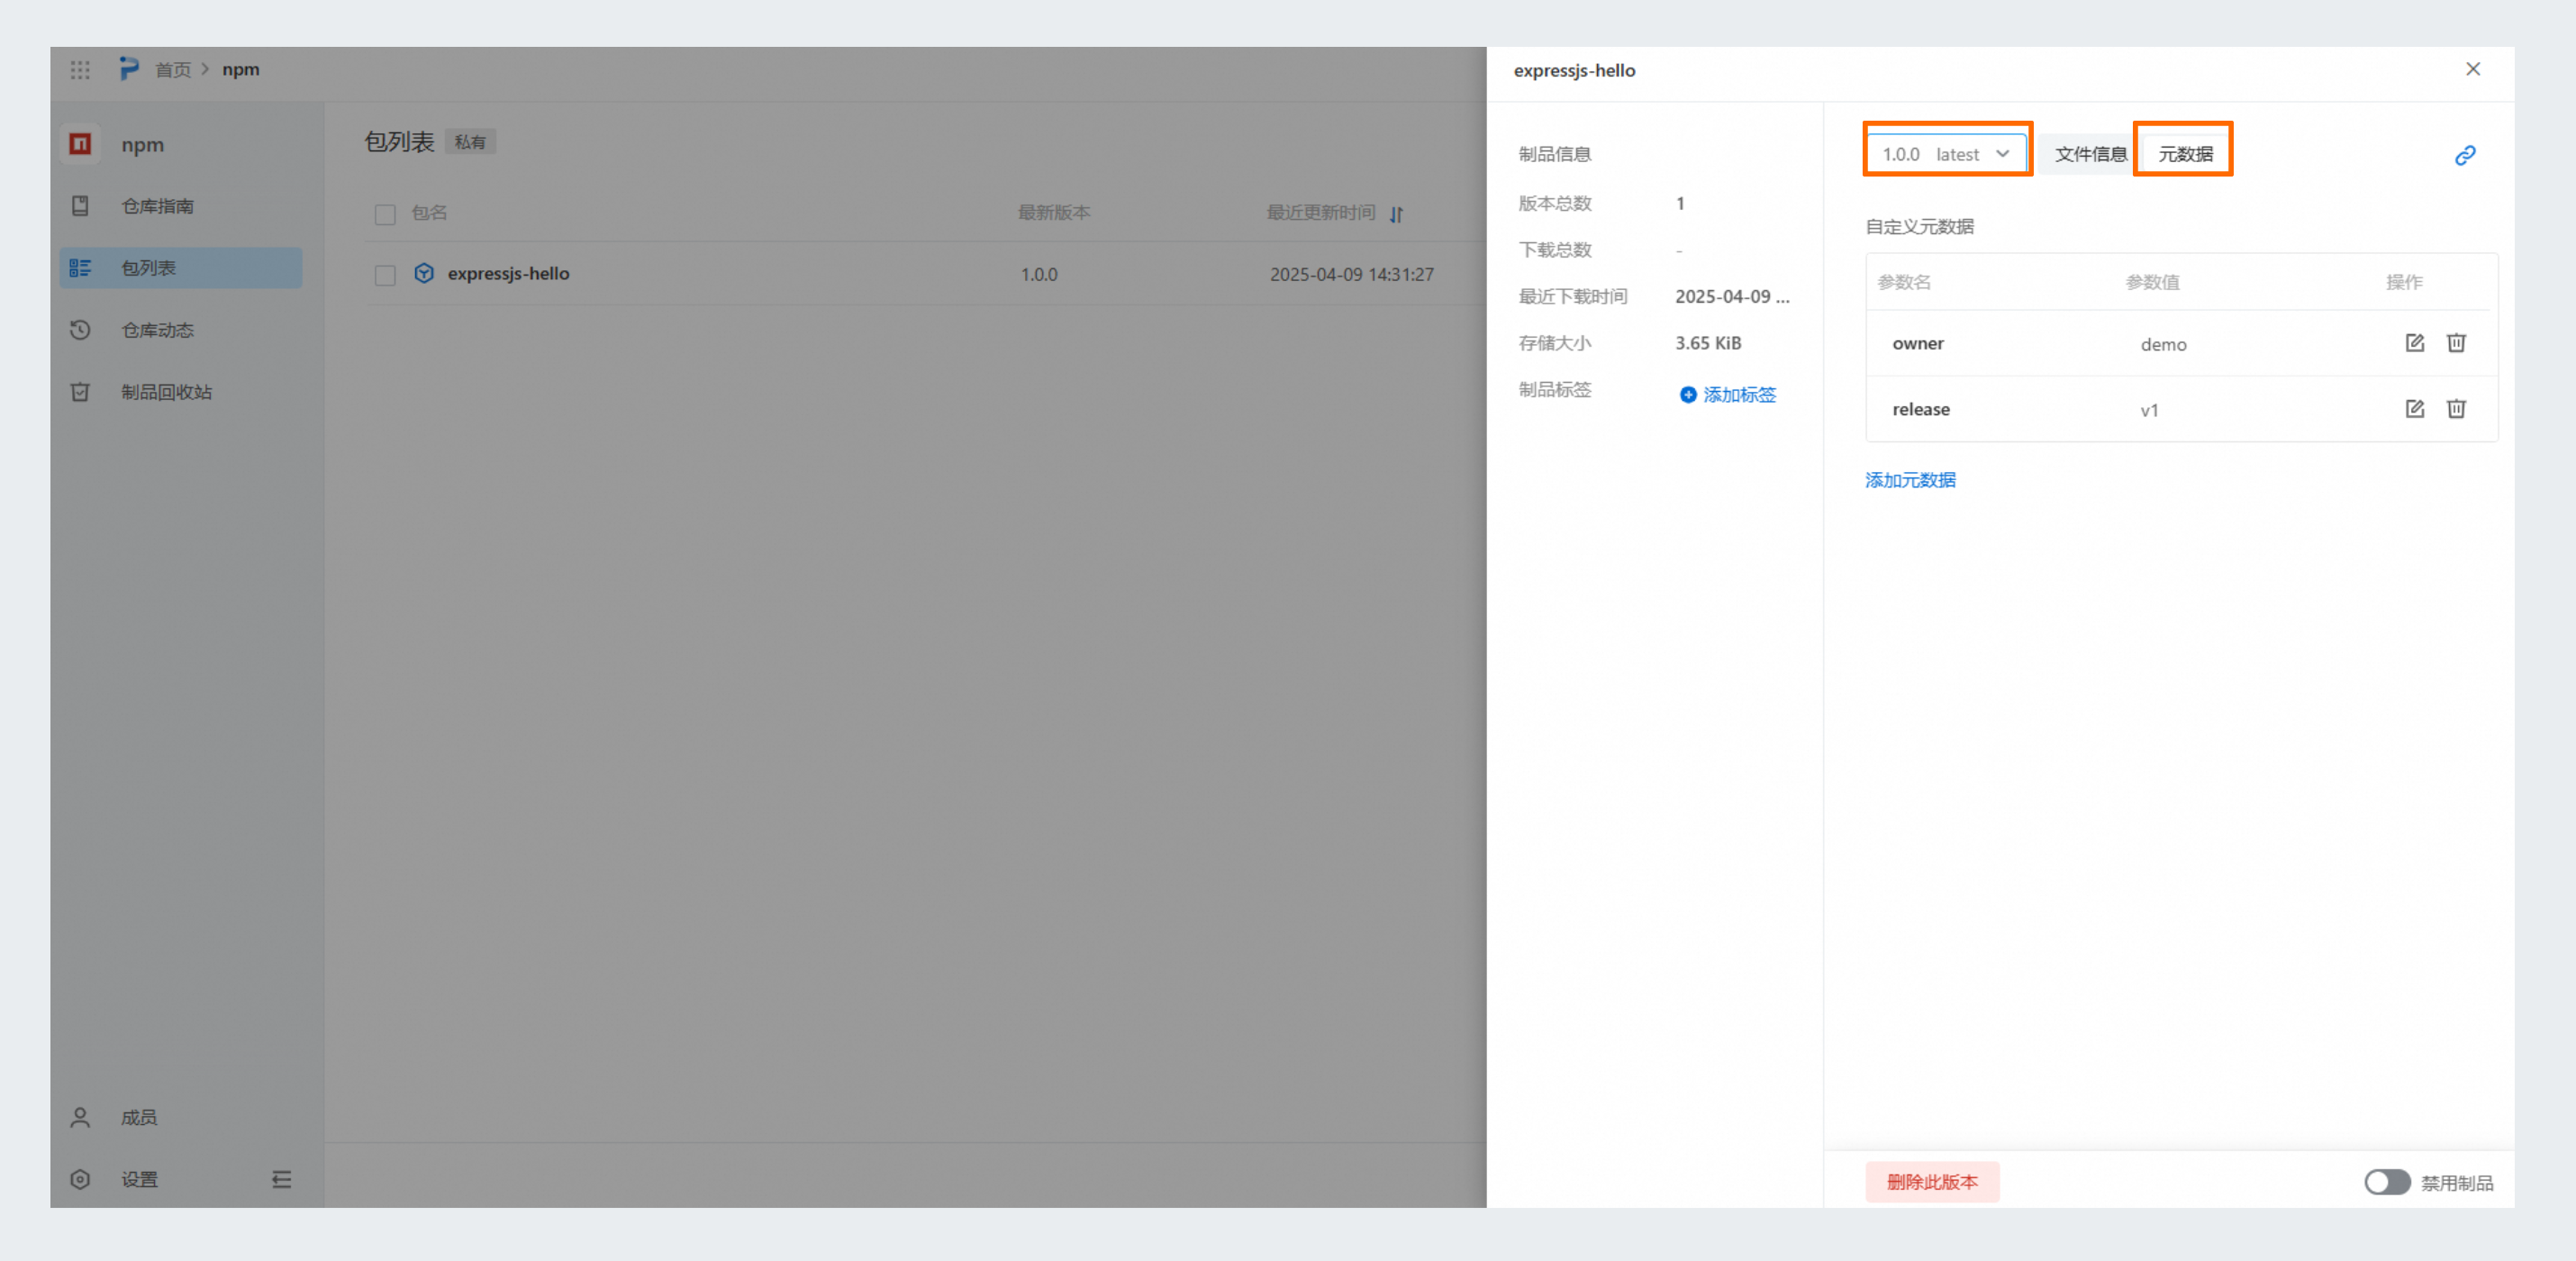Delete the owner metadata row
2576x1261 pixels.
click(x=2456, y=343)
